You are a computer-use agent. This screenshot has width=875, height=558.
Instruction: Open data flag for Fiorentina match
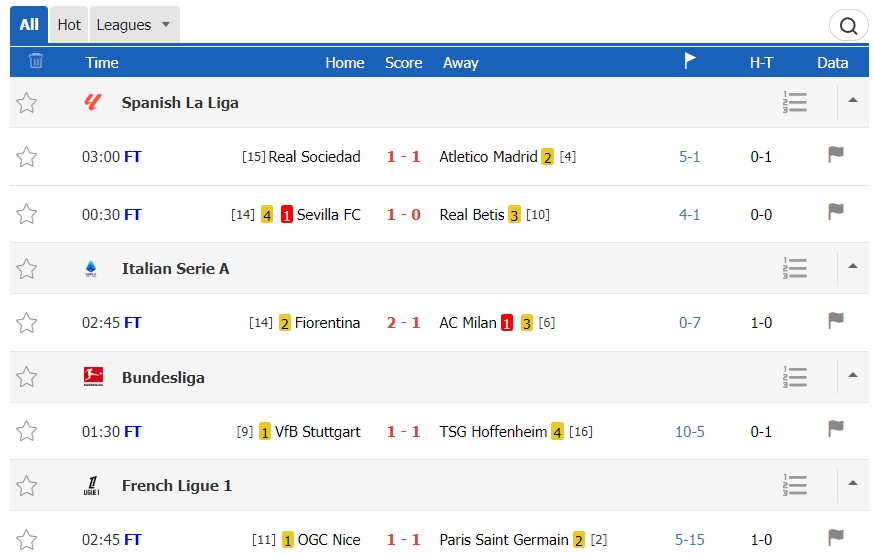coord(835,320)
